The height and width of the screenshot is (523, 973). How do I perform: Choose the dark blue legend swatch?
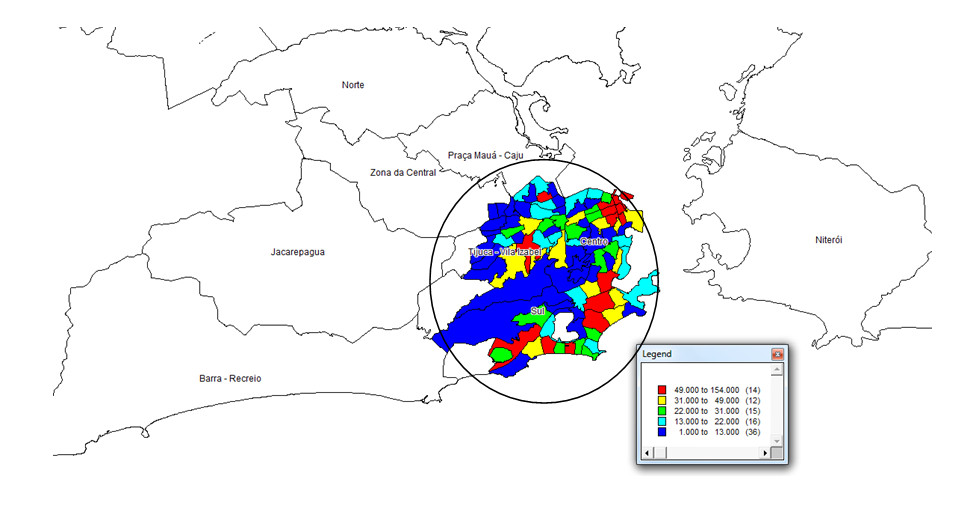[x=661, y=433]
